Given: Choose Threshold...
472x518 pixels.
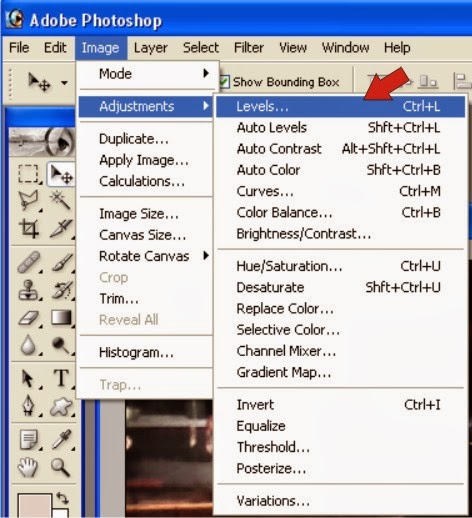Looking at the screenshot, I should 341,447.
